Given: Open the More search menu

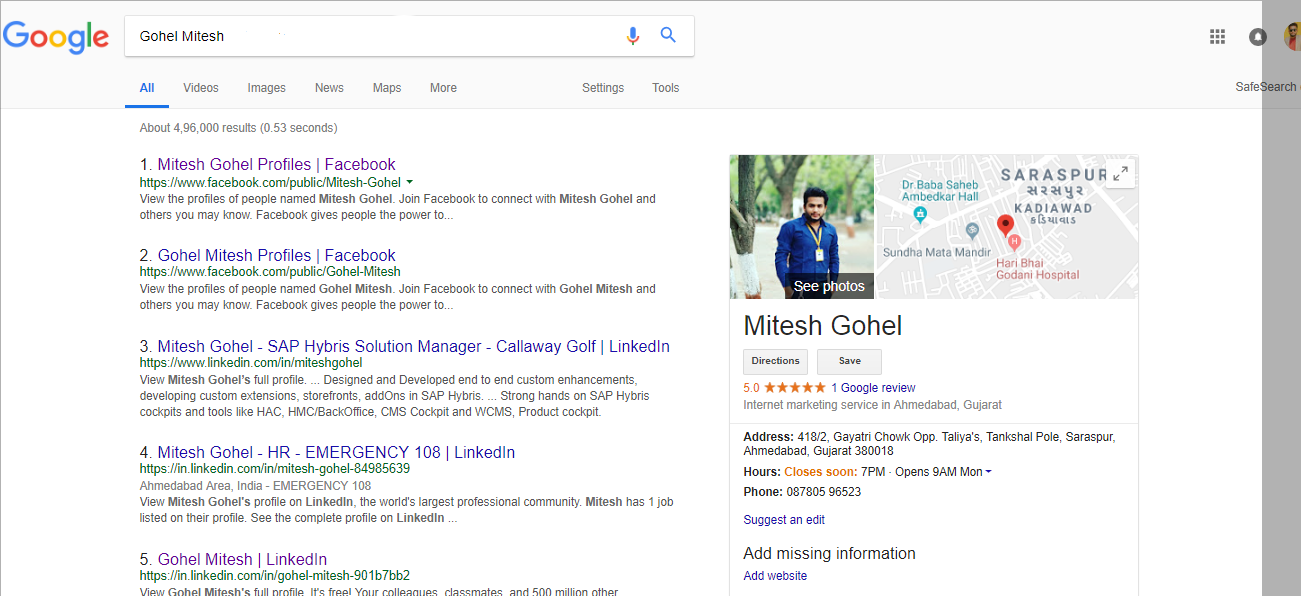Looking at the screenshot, I should tap(443, 88).
